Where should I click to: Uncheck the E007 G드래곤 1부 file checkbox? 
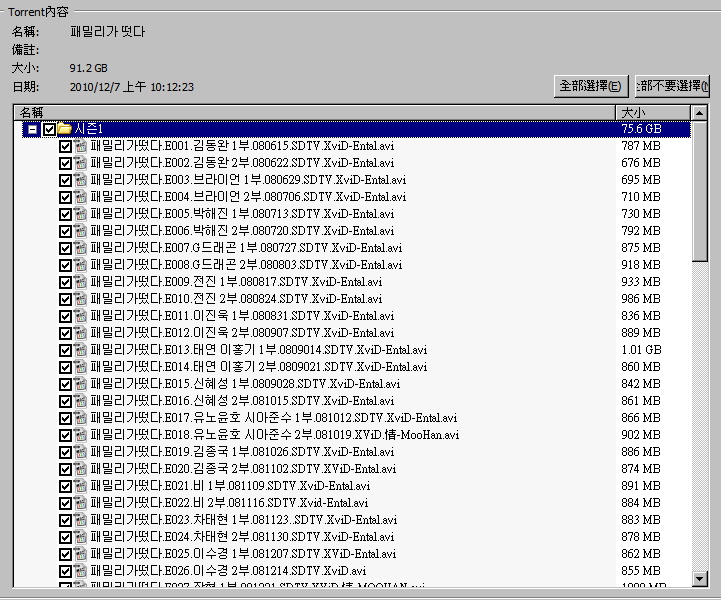point(65,249)
